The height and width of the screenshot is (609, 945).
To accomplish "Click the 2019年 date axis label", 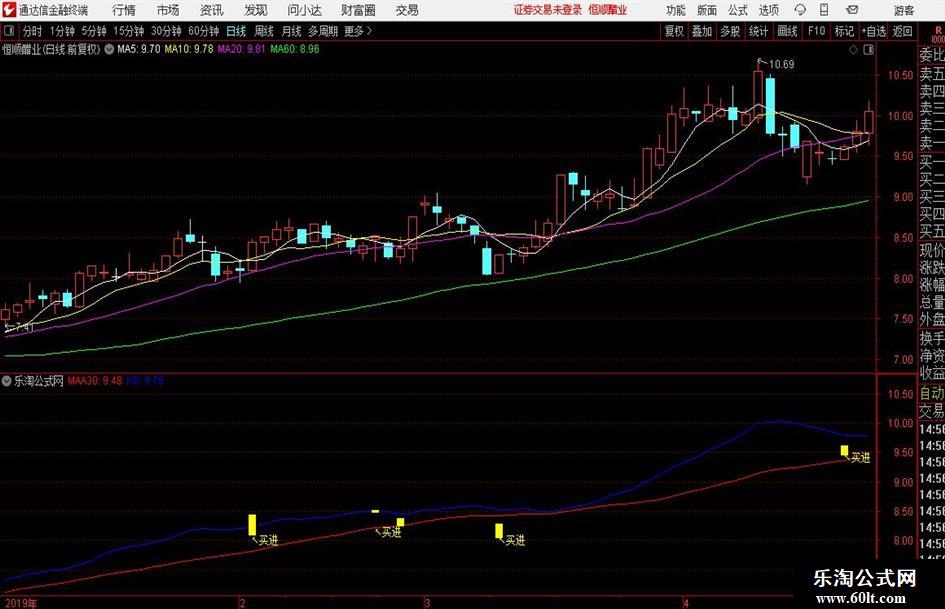I will [x=20, y=603].
